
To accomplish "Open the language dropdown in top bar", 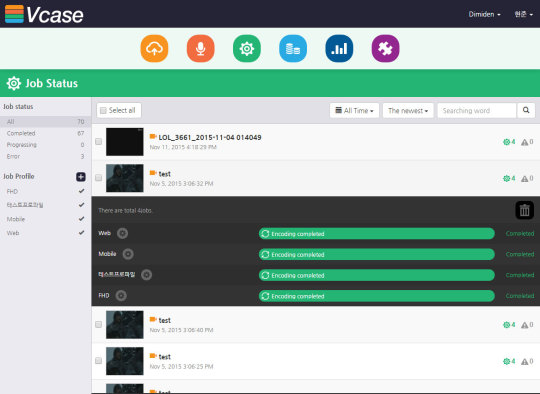I will [x=523, y=14].
